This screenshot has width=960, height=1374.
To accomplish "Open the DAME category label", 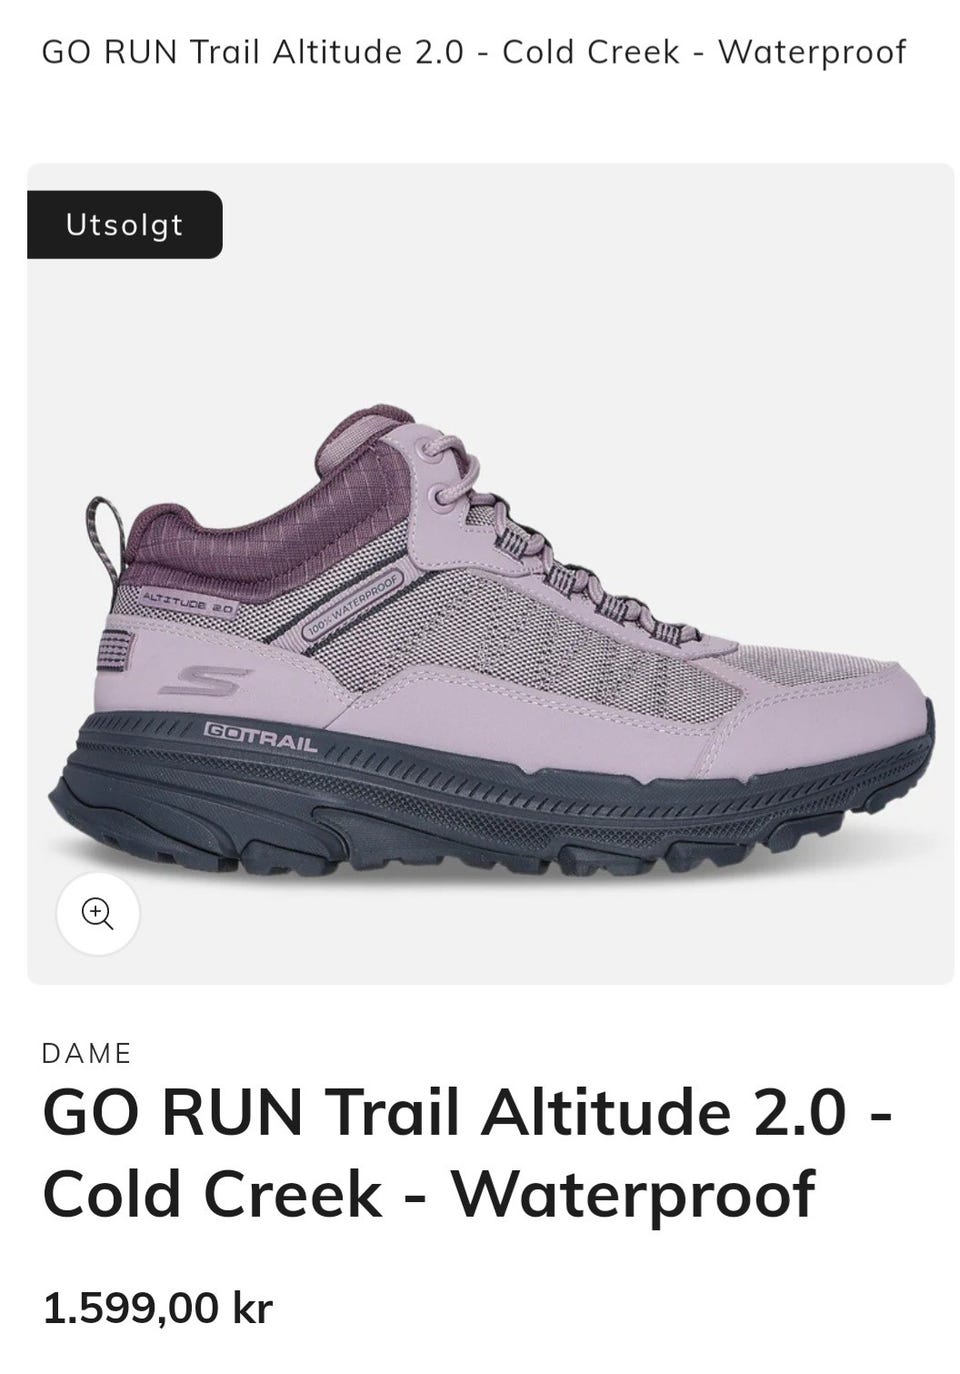I will [x=87, y=1053].
